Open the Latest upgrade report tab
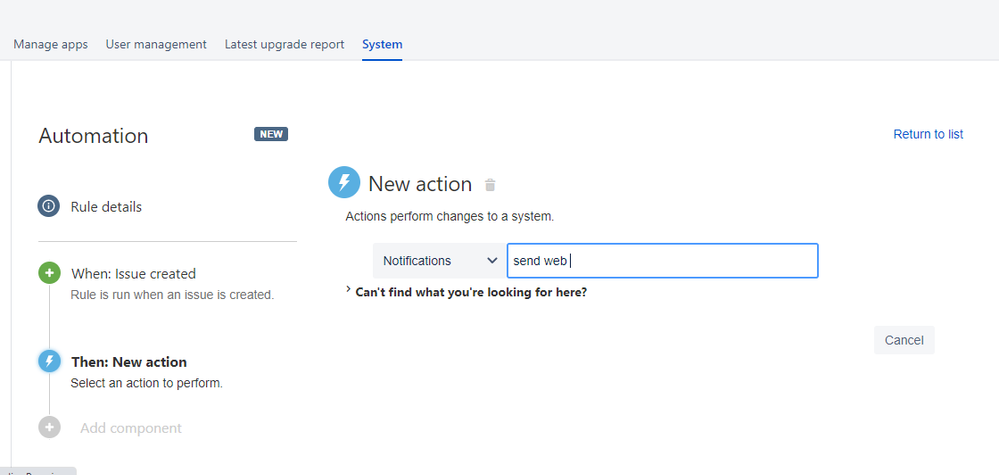Image resolution: width=999 pixels, height=475 pixels. point(284,45)
